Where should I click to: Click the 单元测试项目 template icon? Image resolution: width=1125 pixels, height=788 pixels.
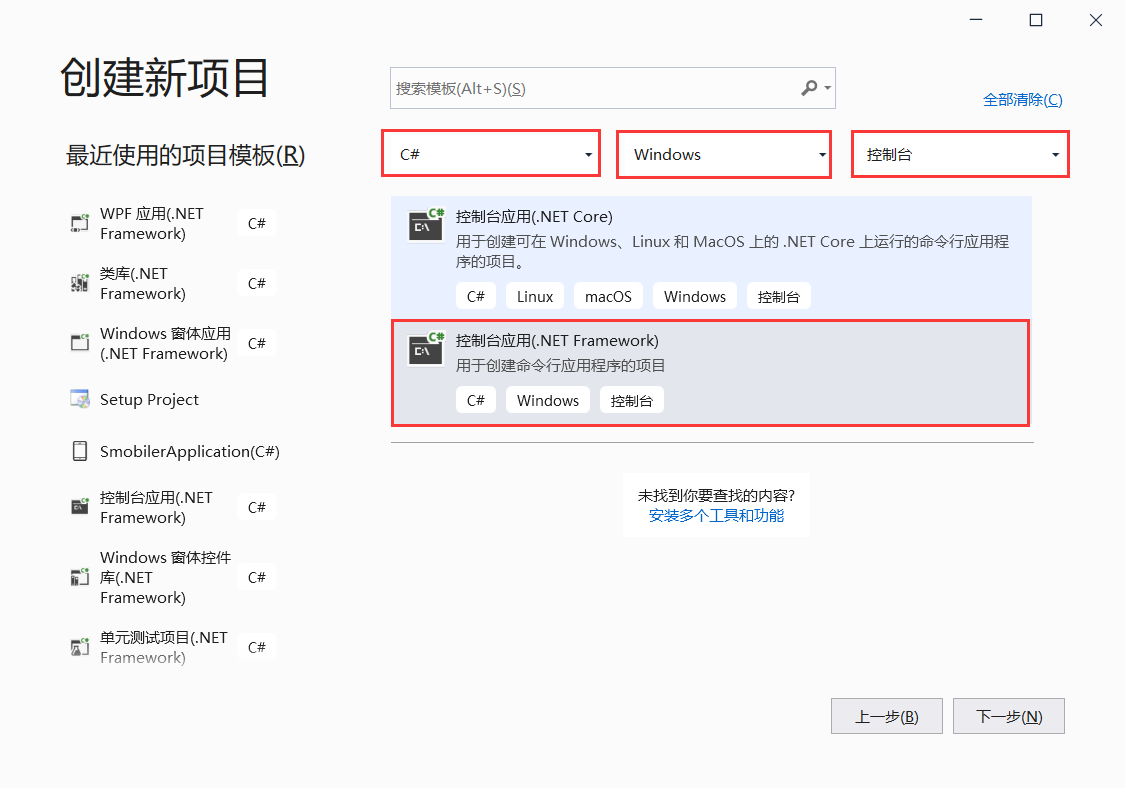(x=78, y=646)
